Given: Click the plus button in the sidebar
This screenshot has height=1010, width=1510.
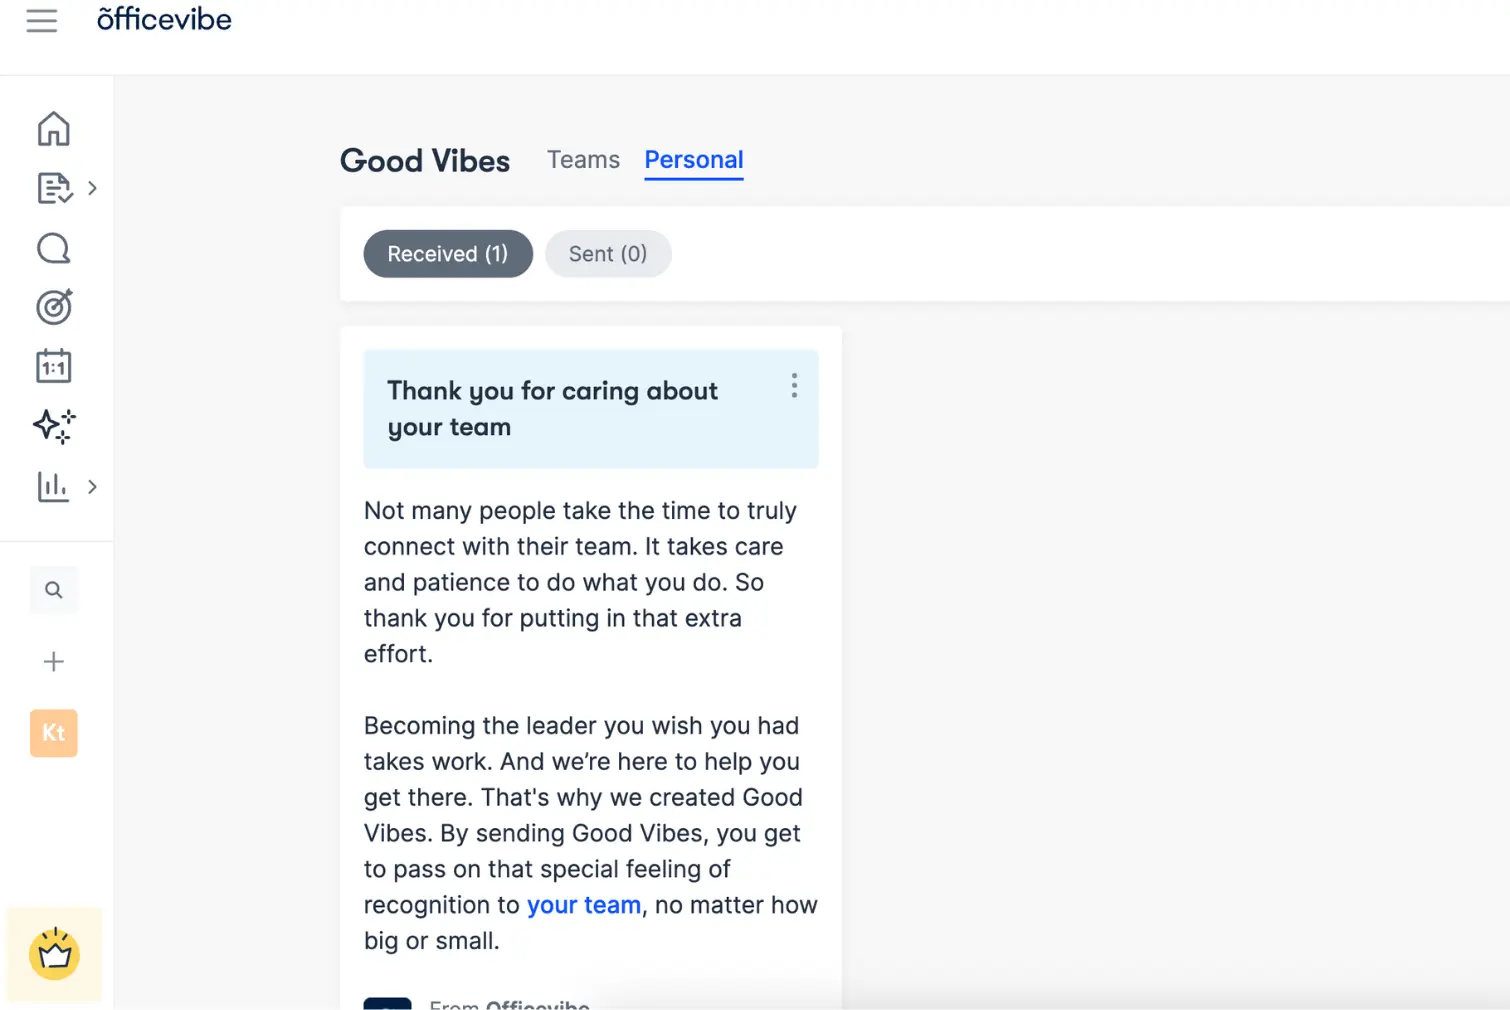Looking at the screenshot, I should click(53, 661).
